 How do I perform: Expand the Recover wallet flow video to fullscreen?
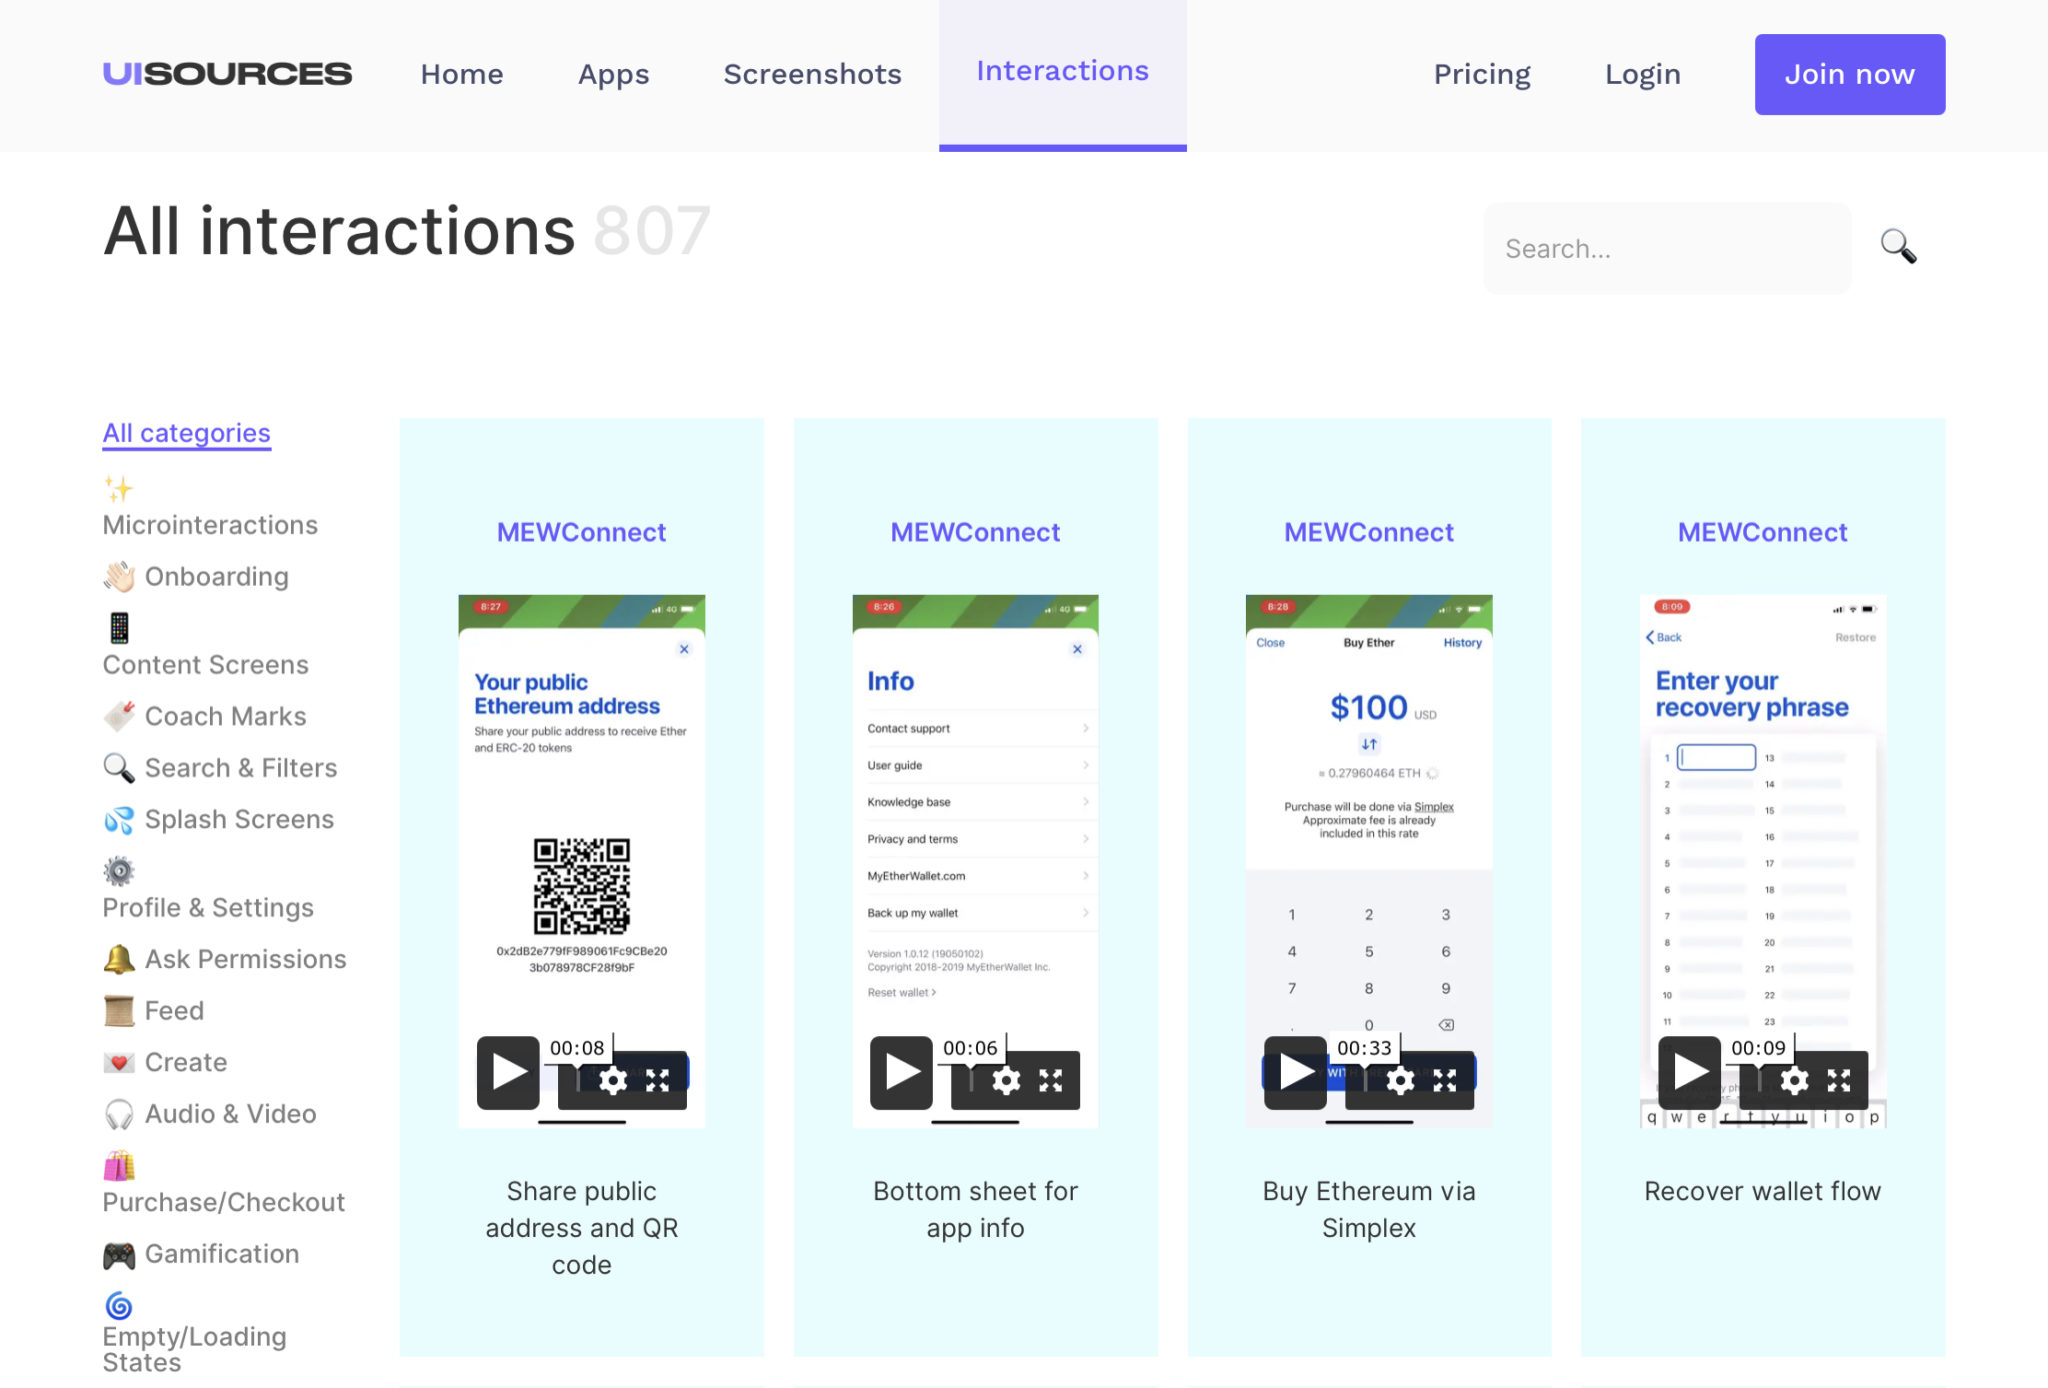click(1839, 1080)
